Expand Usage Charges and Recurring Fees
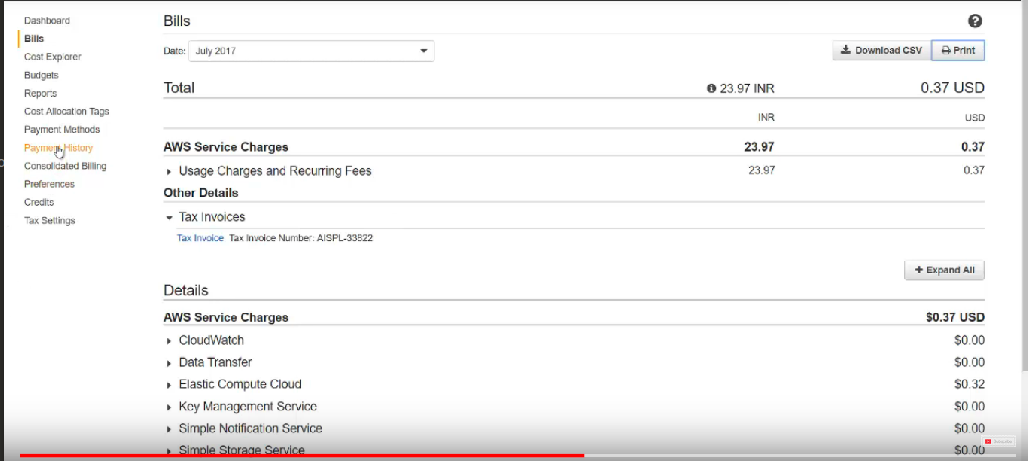Image resolution: width=1028 pixels, height=461 pixels. point(168,171)
